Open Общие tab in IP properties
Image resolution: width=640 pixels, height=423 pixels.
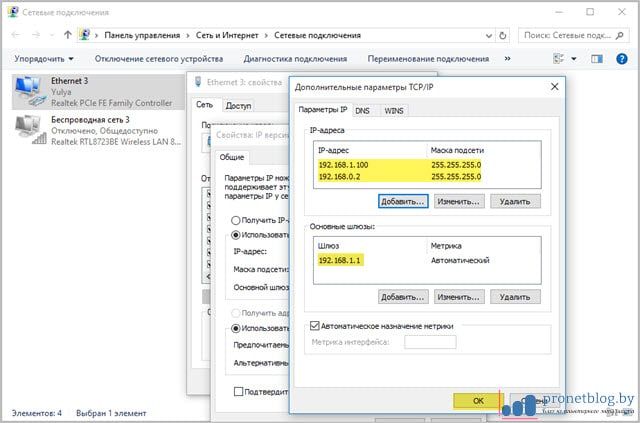[232, 157]
